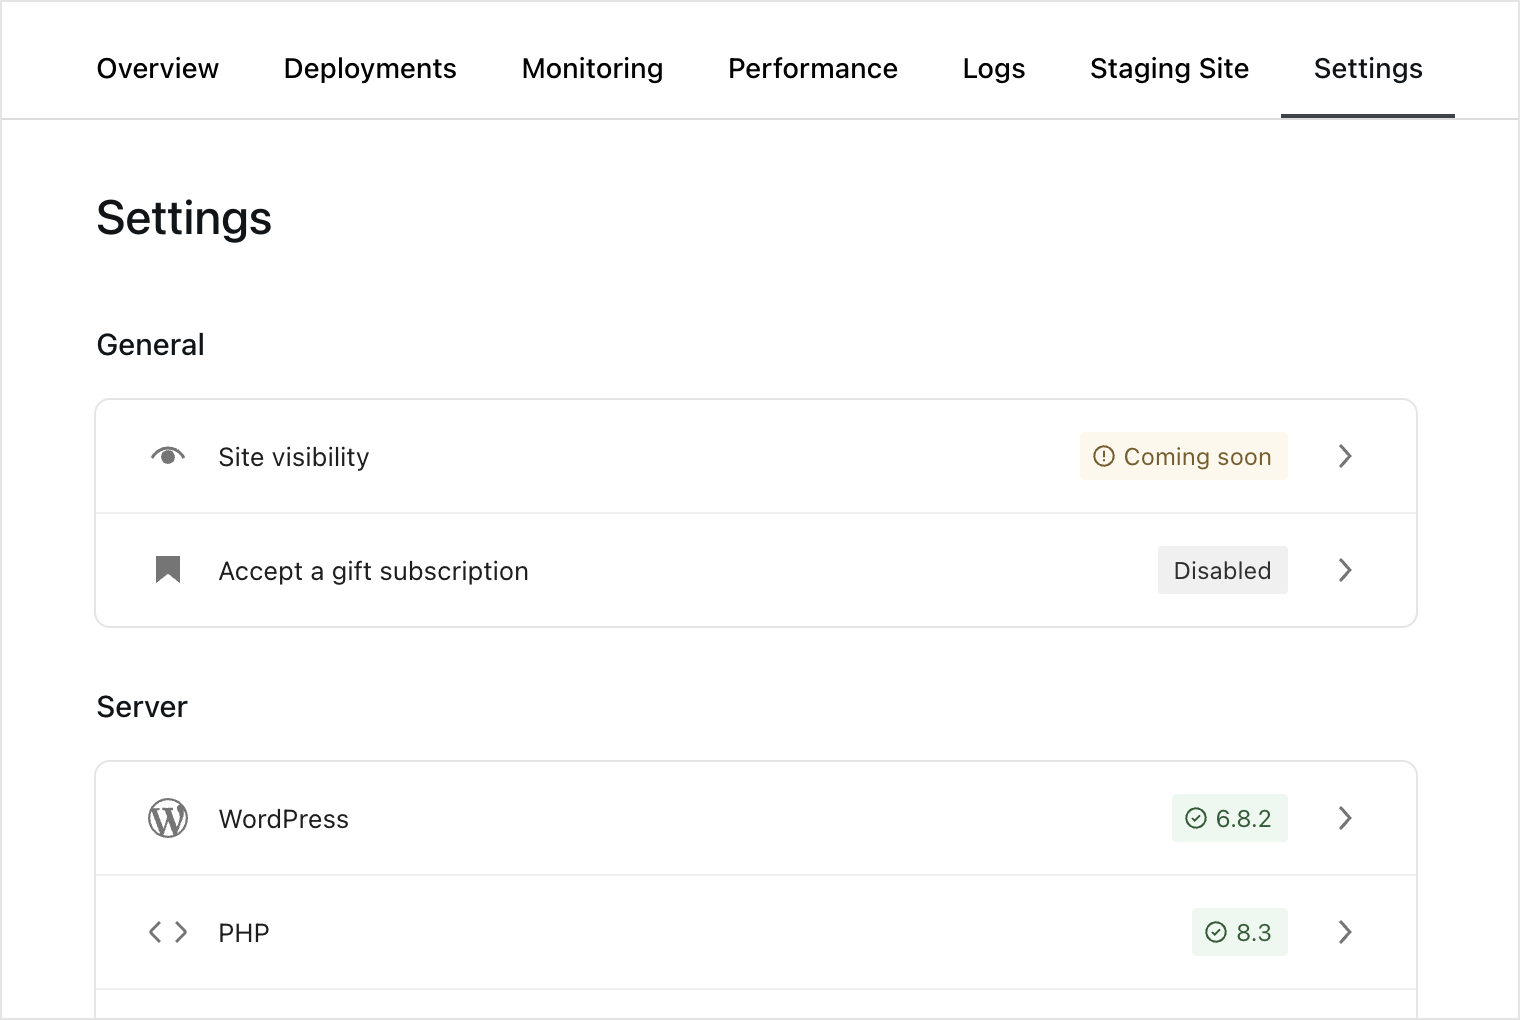Enable the Disabled gift subscription setting
This screenshot has height=1020, width=1520.
coord(1222,570)
